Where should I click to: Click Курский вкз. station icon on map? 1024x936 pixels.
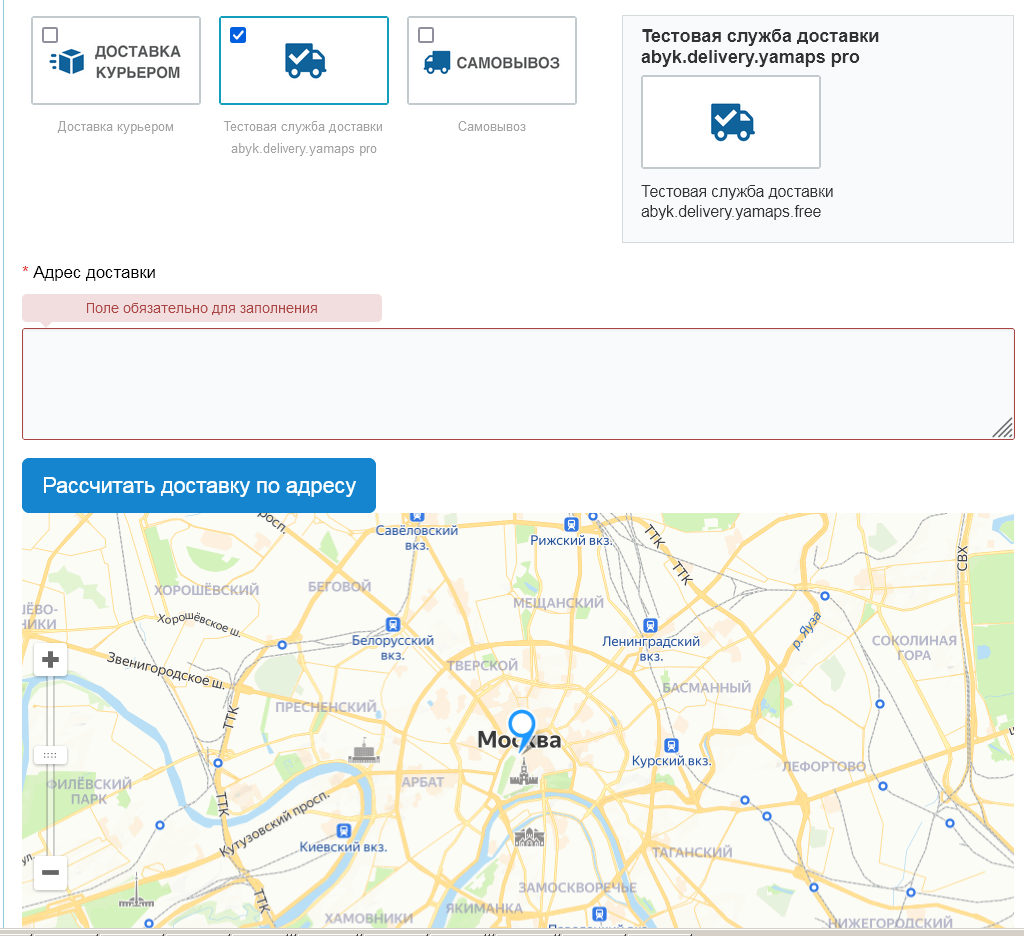pos(671,745)
